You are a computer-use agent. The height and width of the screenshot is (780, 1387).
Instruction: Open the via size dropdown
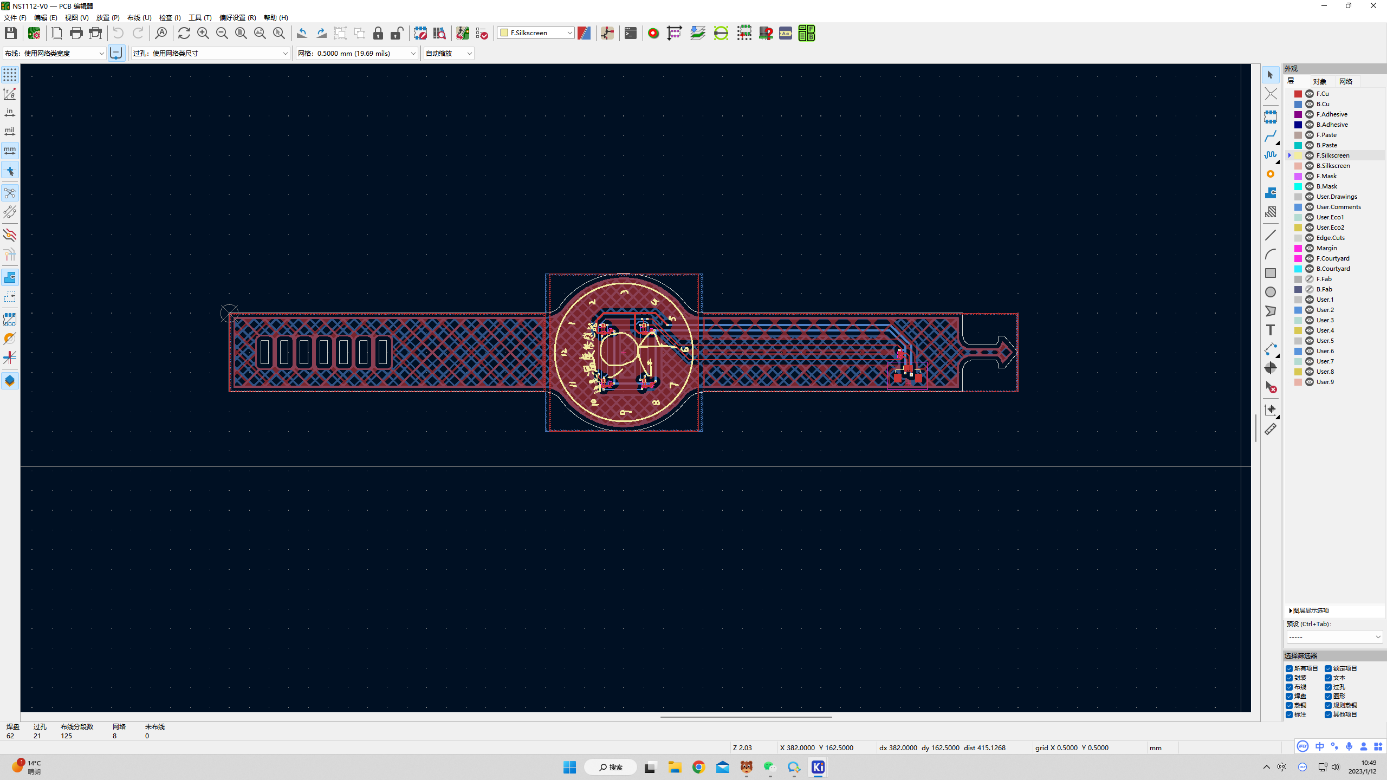[x=210, y=53]
